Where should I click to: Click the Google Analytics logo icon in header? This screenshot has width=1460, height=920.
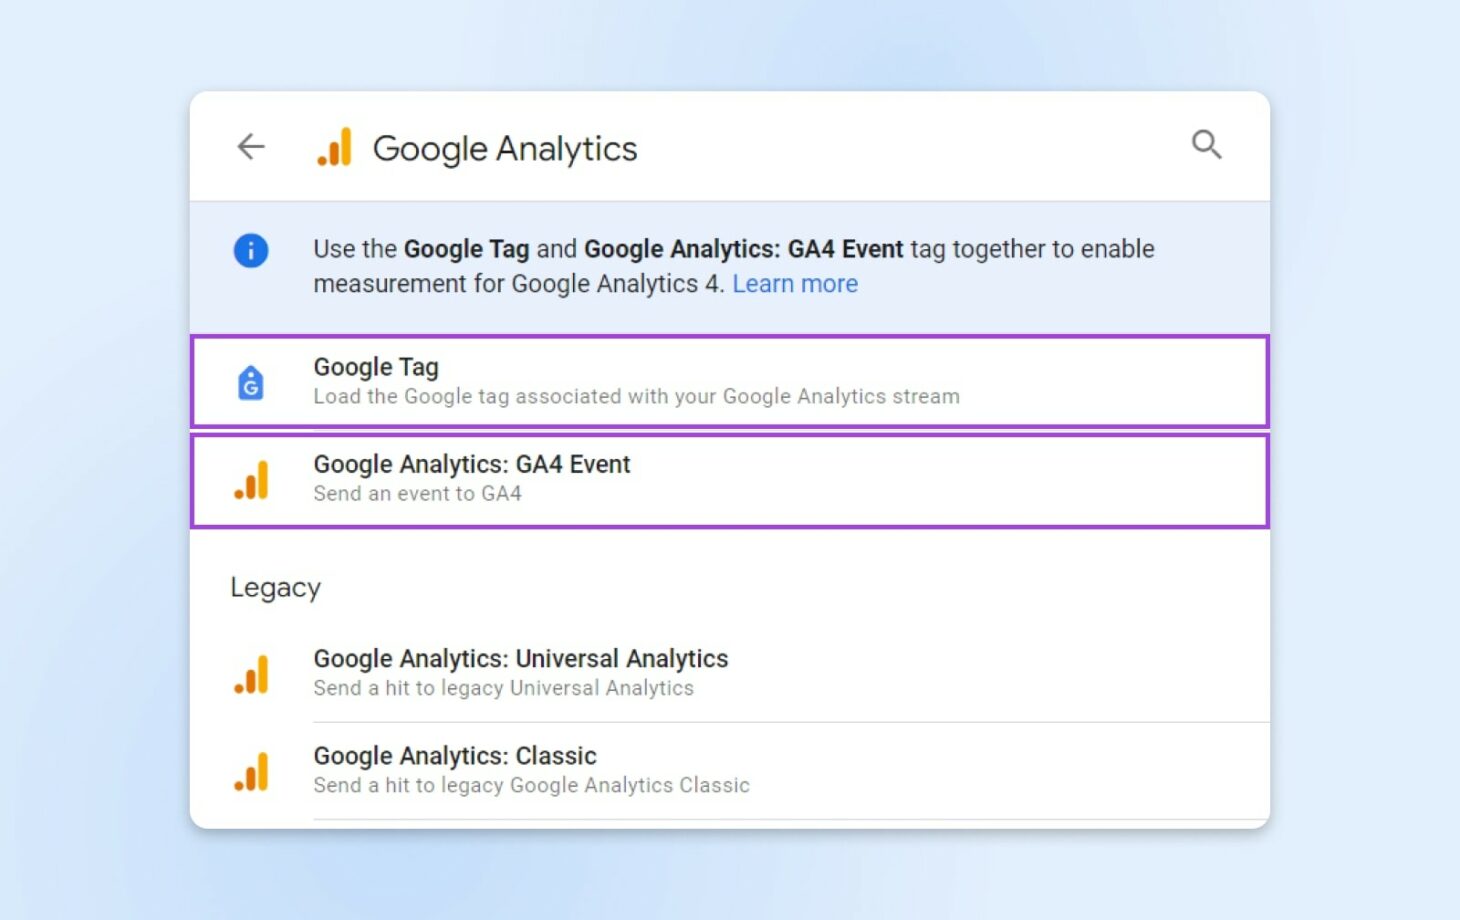point(336,146)
